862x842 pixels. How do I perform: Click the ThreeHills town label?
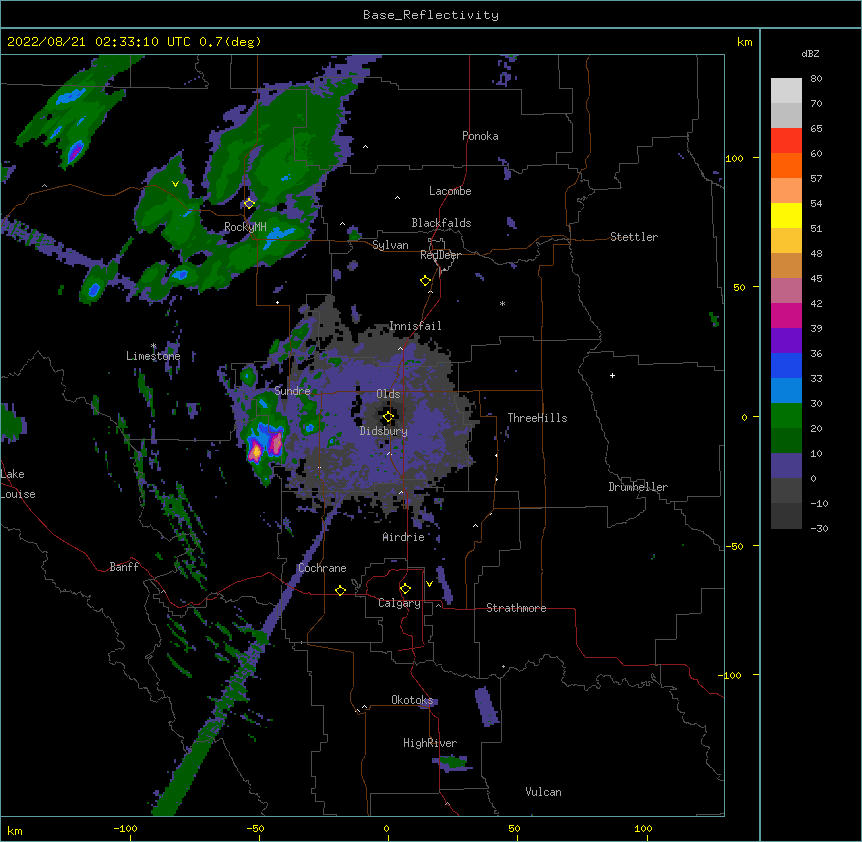[x=537, y=418]
